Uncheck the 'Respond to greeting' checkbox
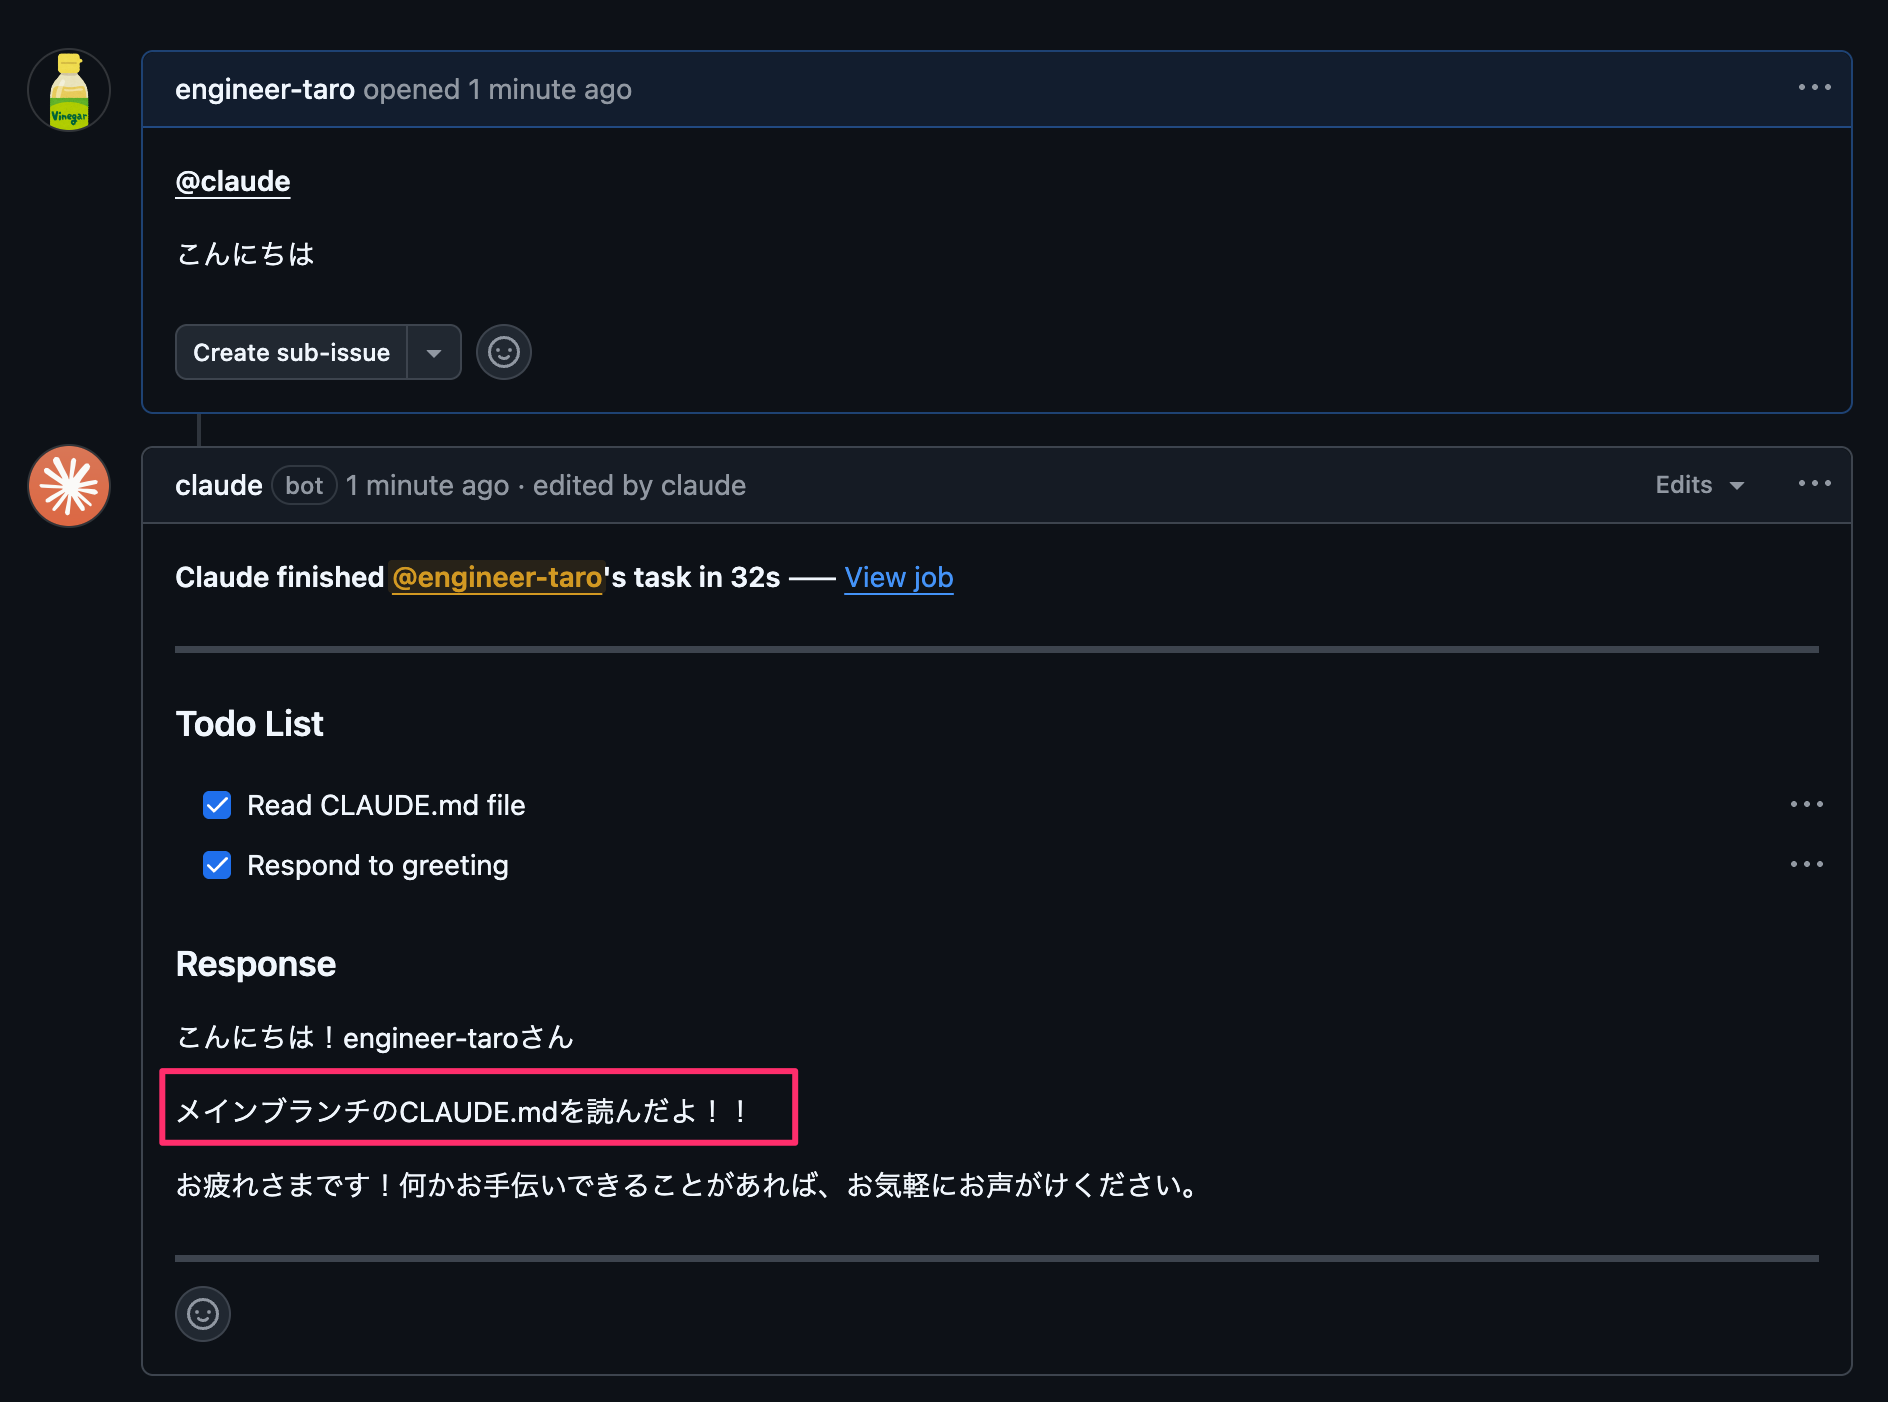 (217, 865)
